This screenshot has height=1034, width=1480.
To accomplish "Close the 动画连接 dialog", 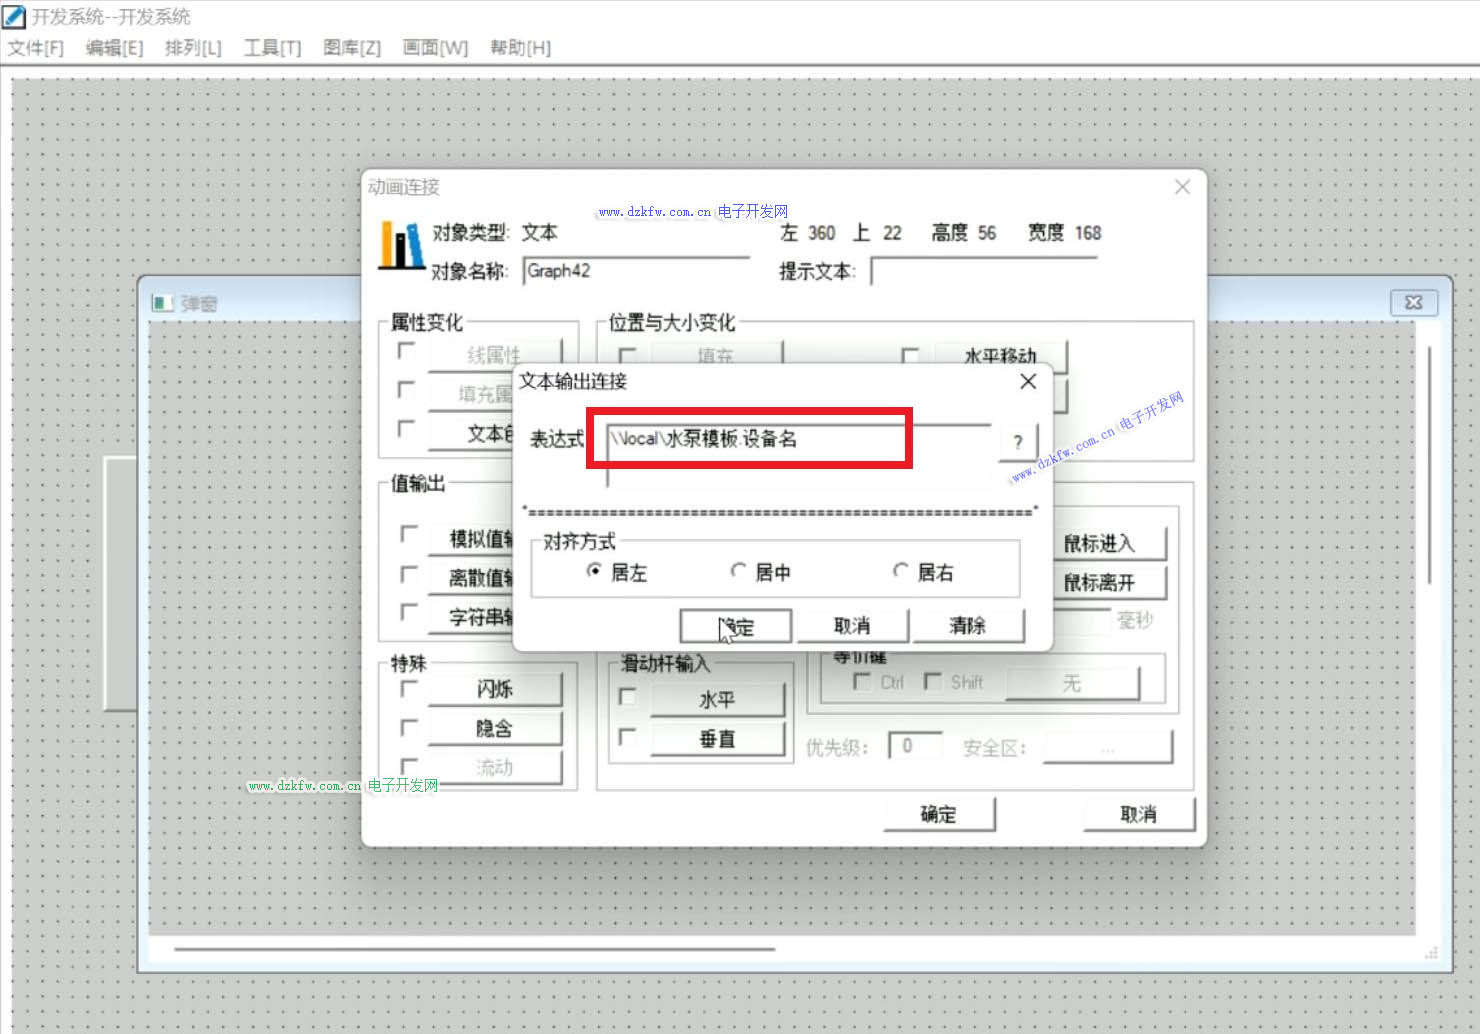I will 1182,187.
